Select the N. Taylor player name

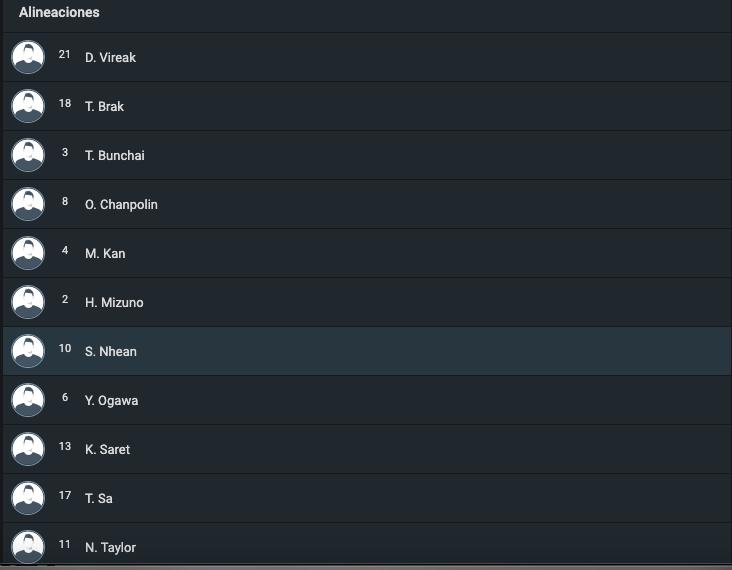(110, 548)
